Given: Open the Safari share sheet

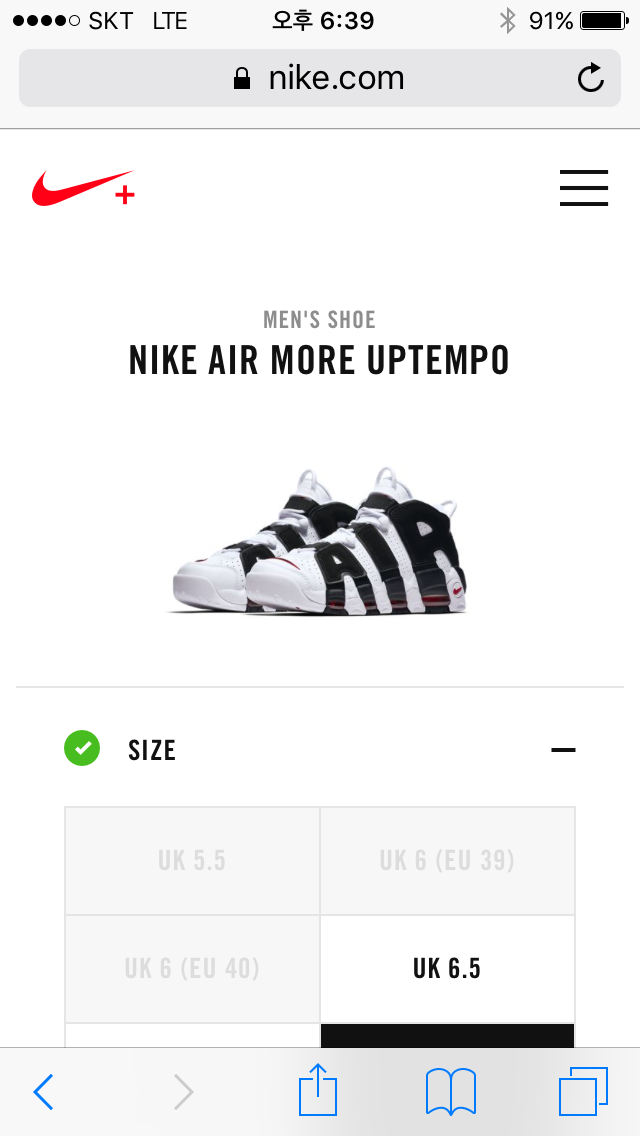Looking at the screenshot, I should (318, 1089).
